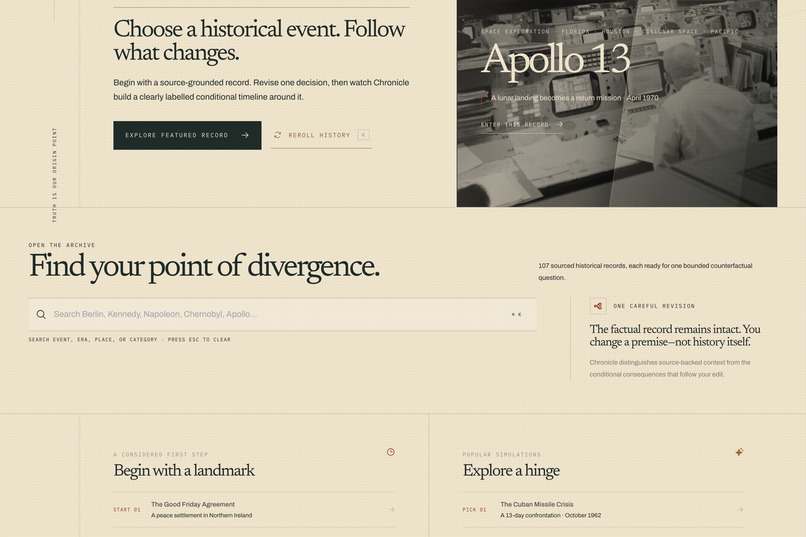Click the 'PICK 01' label
This screenshot has width=806, height=537.
[x=474, y=510]
